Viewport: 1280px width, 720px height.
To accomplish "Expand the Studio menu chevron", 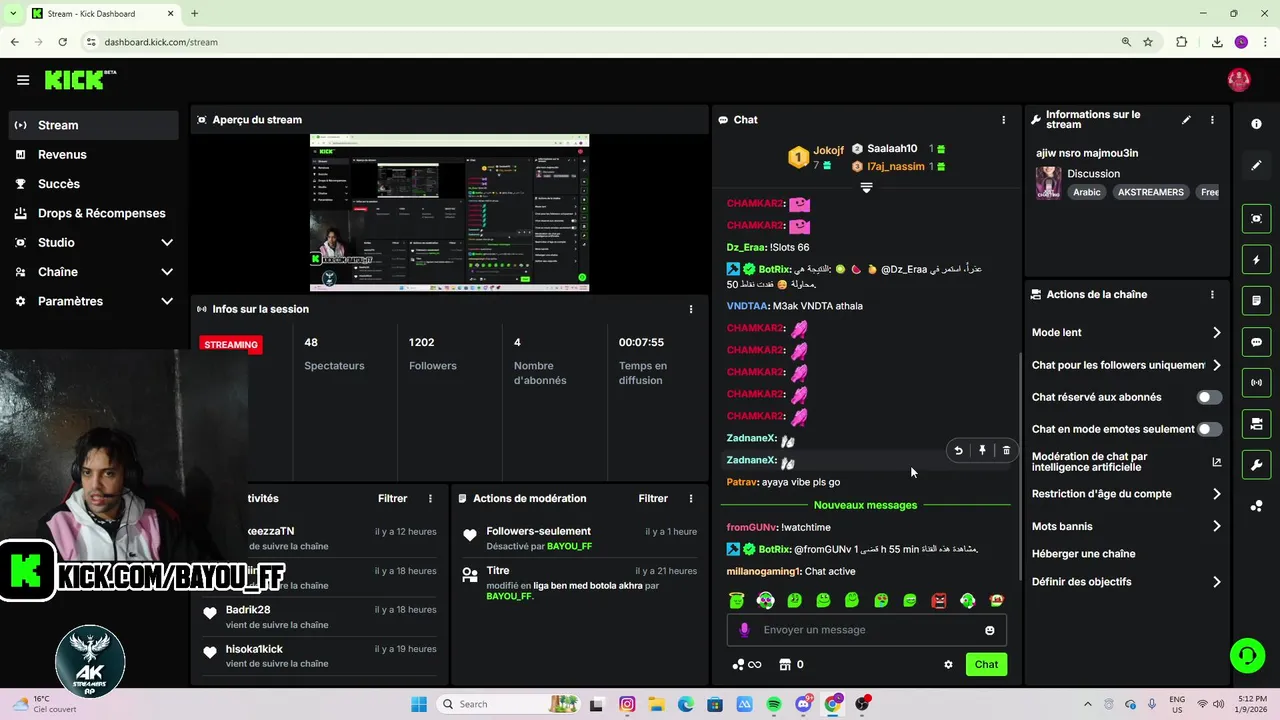I will (x=167, y=243).
